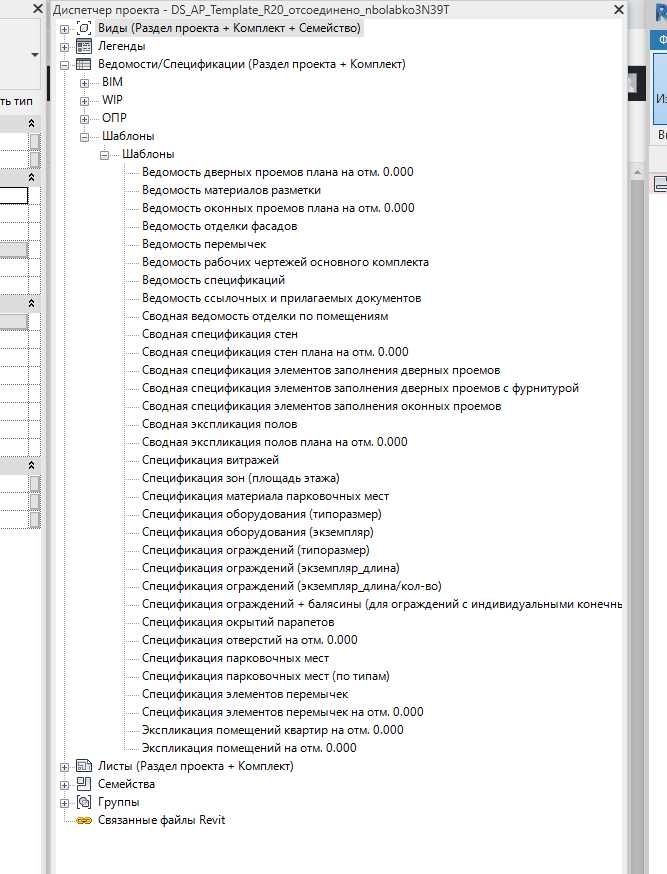The width and height of the screenshot is (667, 874).
Task: Click the Связанные файлы Revit link icon
Action: pyautogui.click(x=84, y=820)
